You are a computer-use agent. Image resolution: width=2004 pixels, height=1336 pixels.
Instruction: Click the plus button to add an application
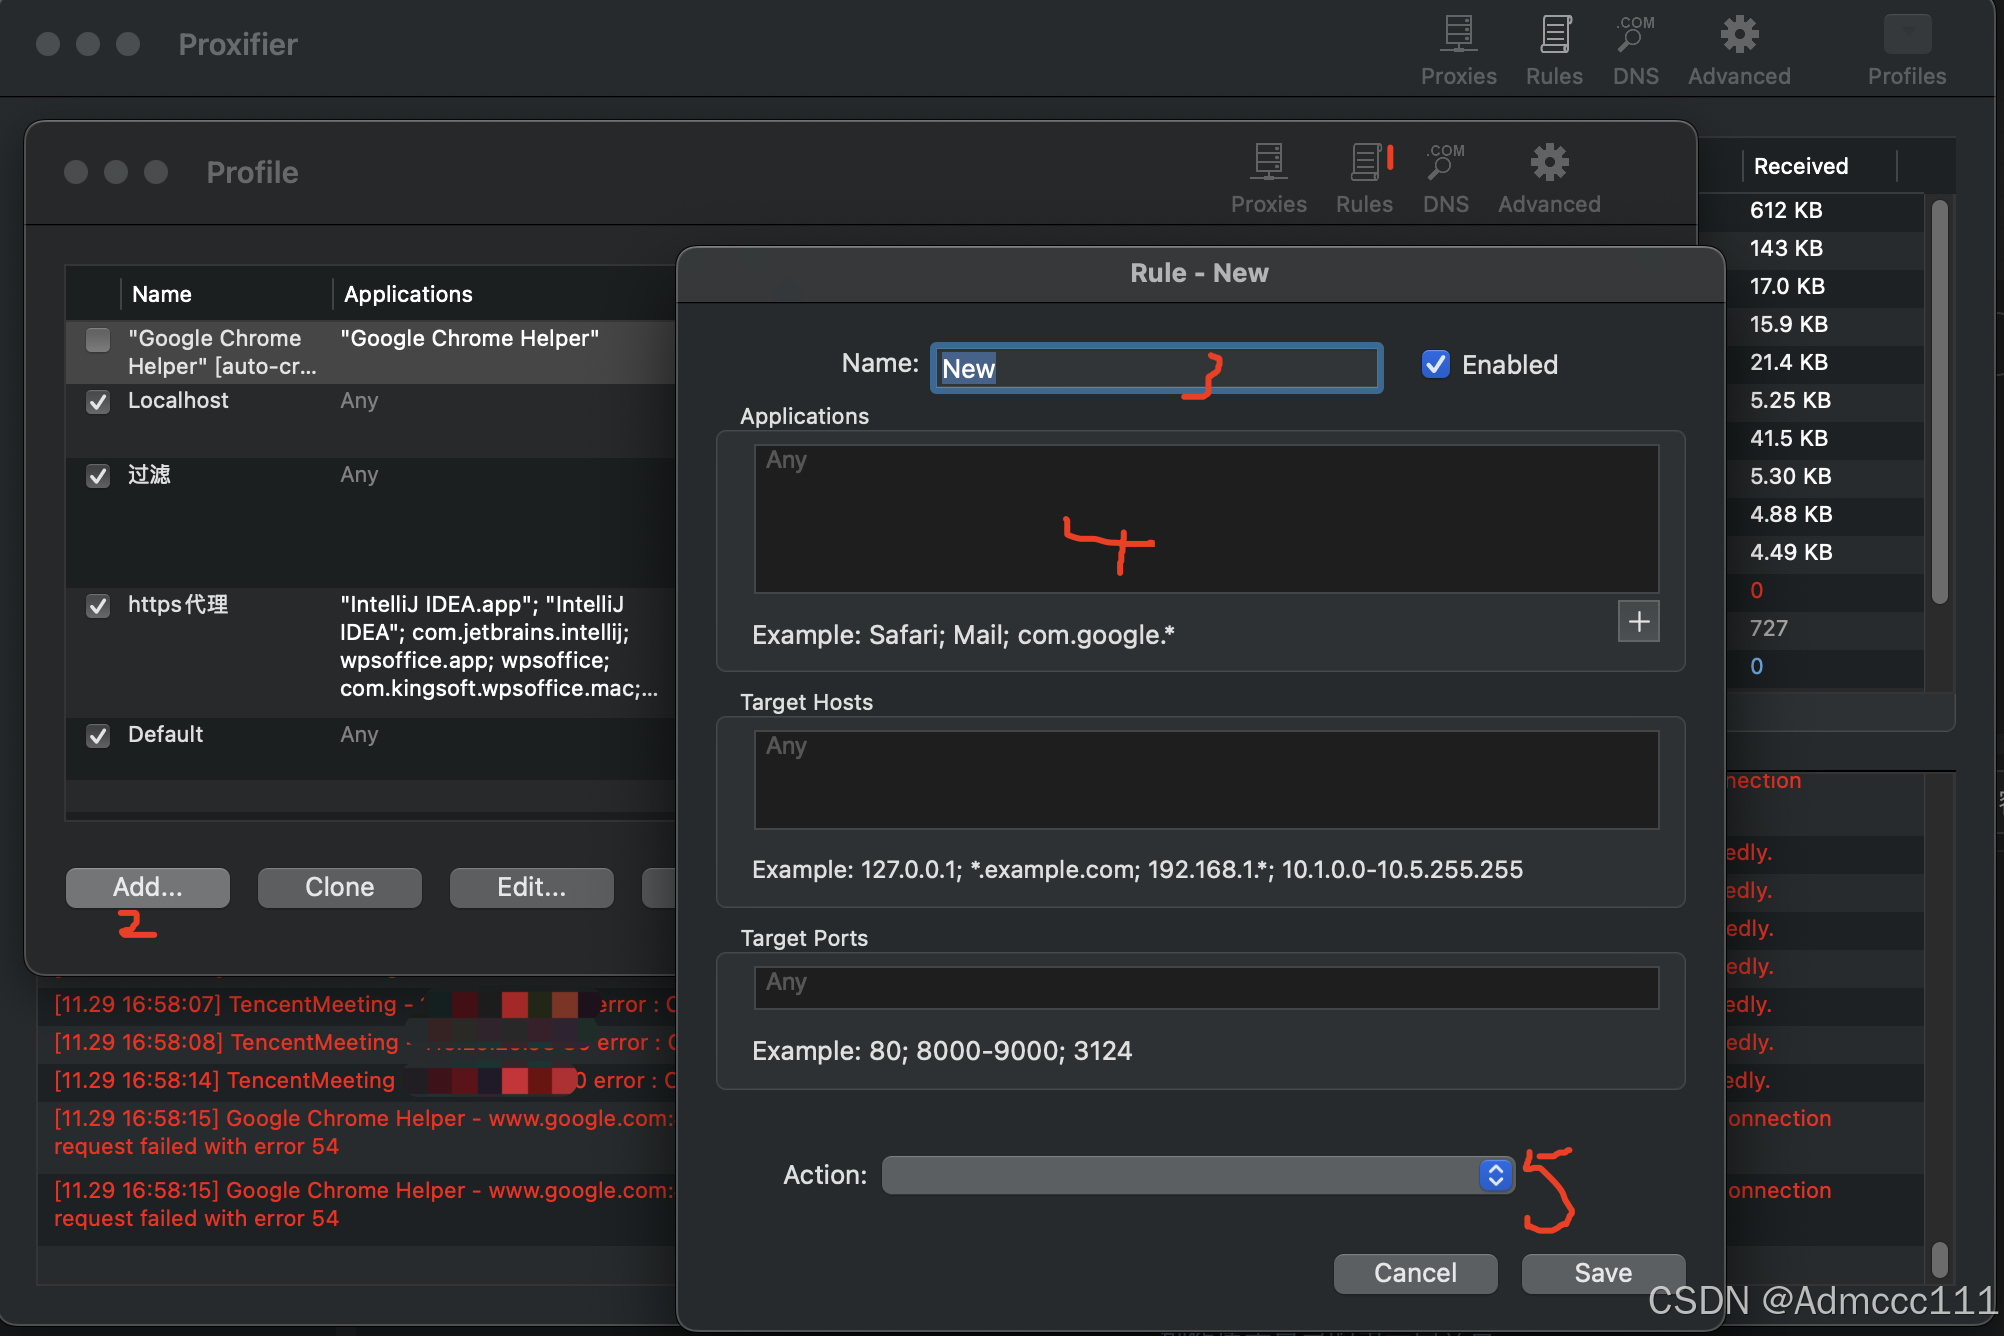[1638, 621]
